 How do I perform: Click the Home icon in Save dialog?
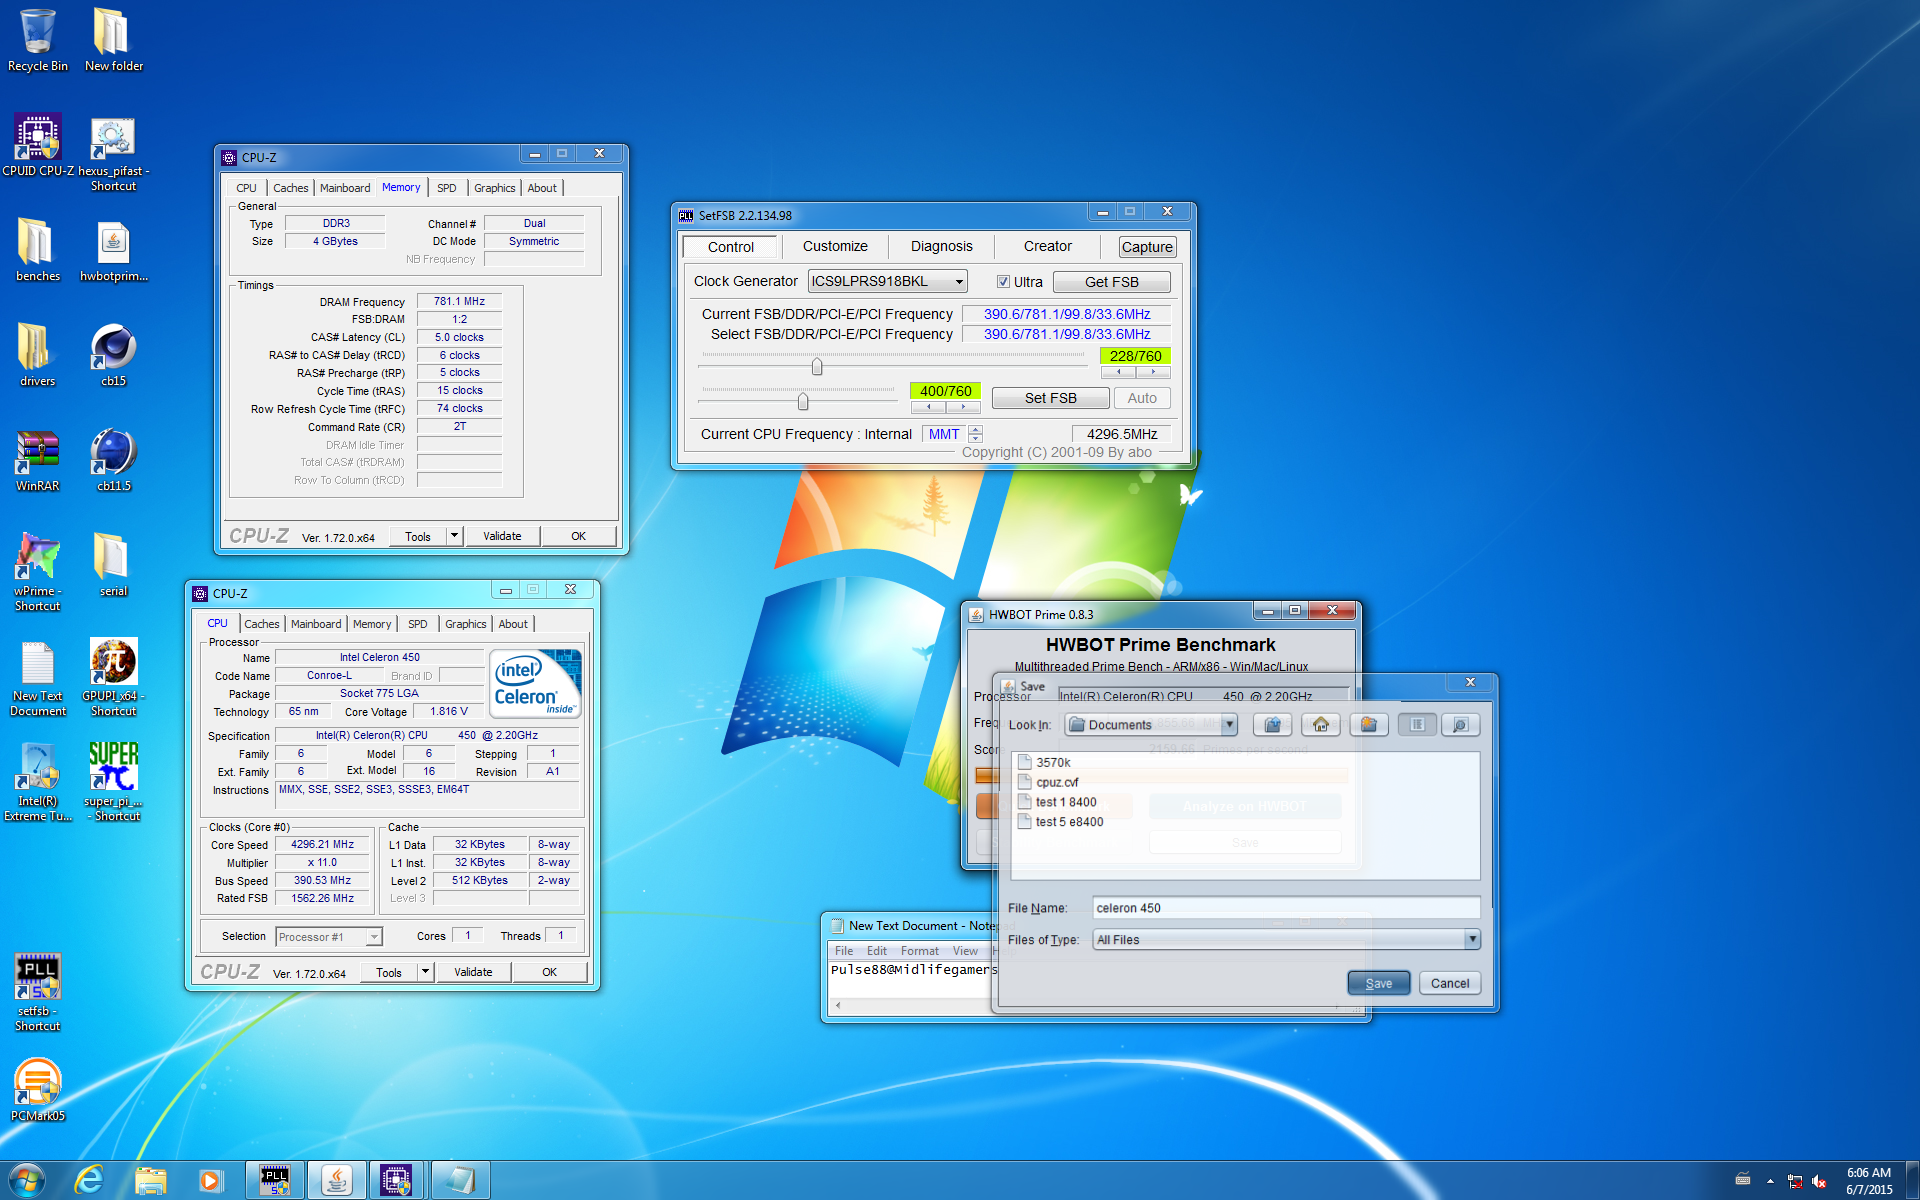point(1321,725)
